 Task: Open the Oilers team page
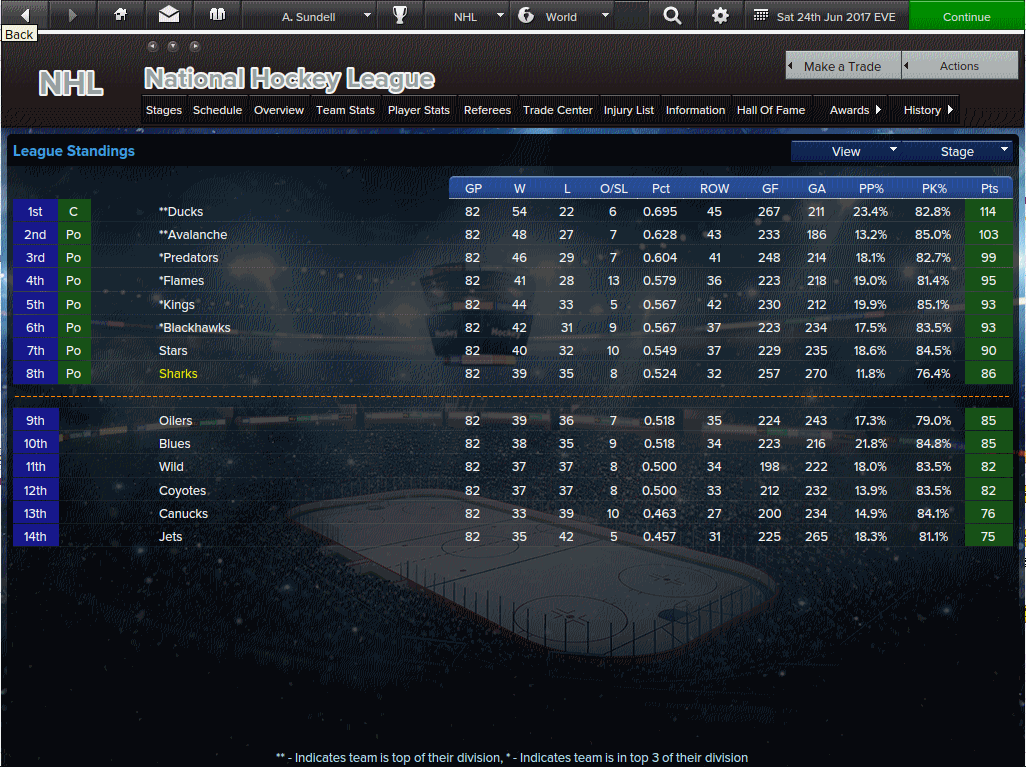(x=175, y=420)
